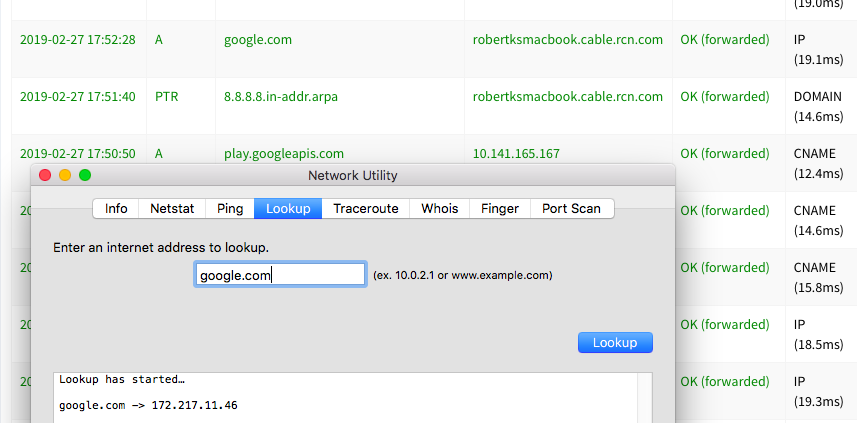The height and width of the screenshot is (423, 857).
Task: Click the google.com domain in the query log
Action: (258, 40)
